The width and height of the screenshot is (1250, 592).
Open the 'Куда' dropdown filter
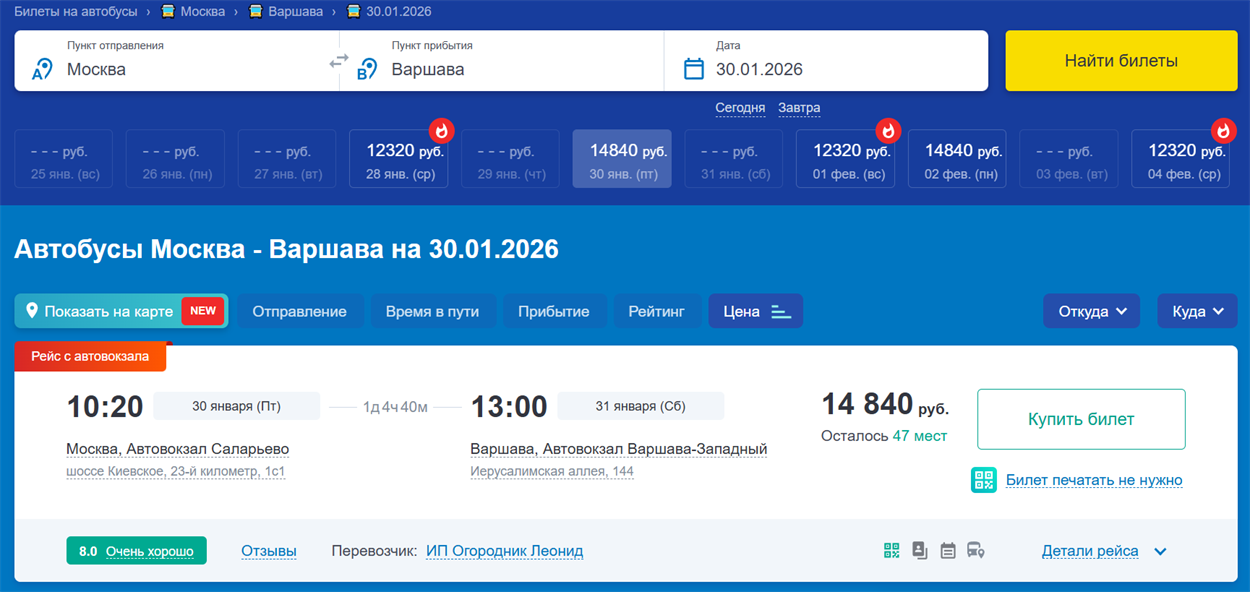click(1197, 310)
